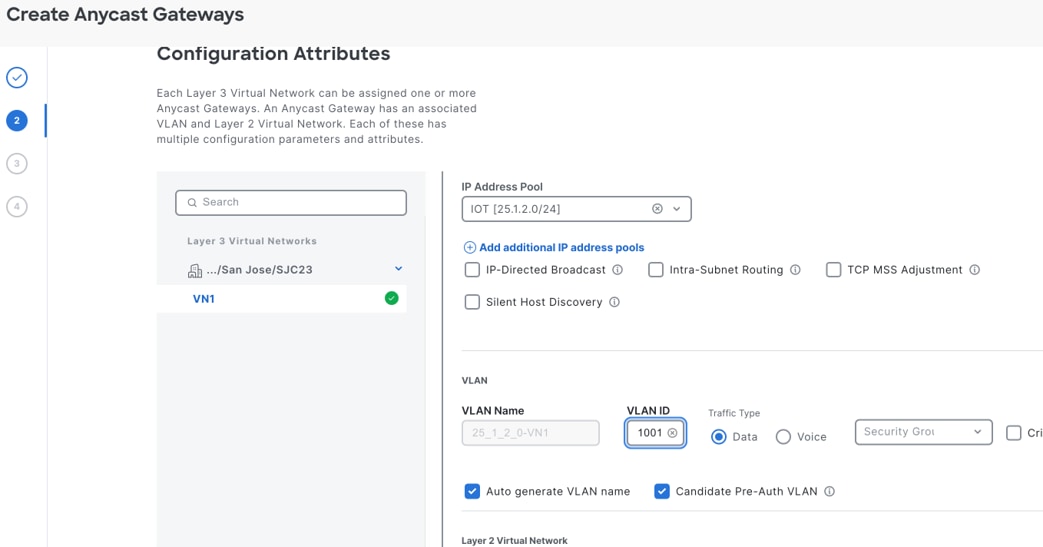Click the plus icon for additional pools
1043x547 pixels.
[470, 248]
